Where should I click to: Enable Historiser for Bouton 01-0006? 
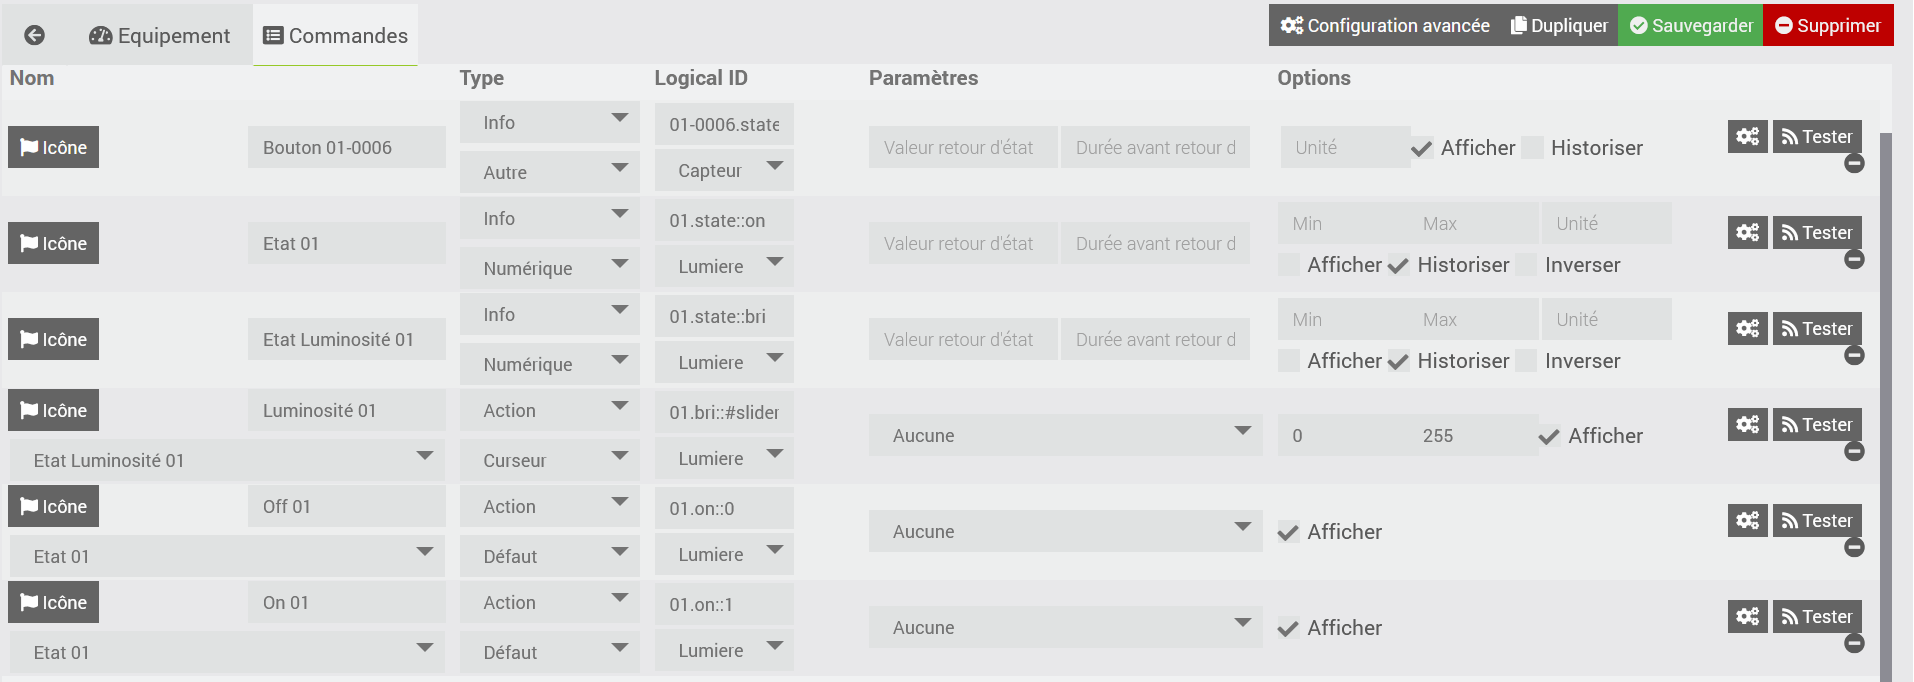(1532, 149)
